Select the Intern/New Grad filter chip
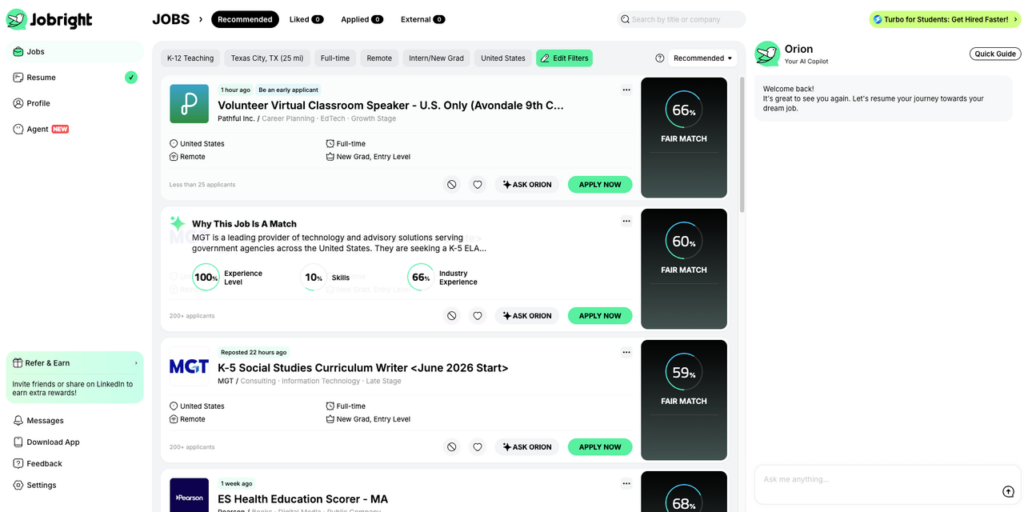 point(436,58)
